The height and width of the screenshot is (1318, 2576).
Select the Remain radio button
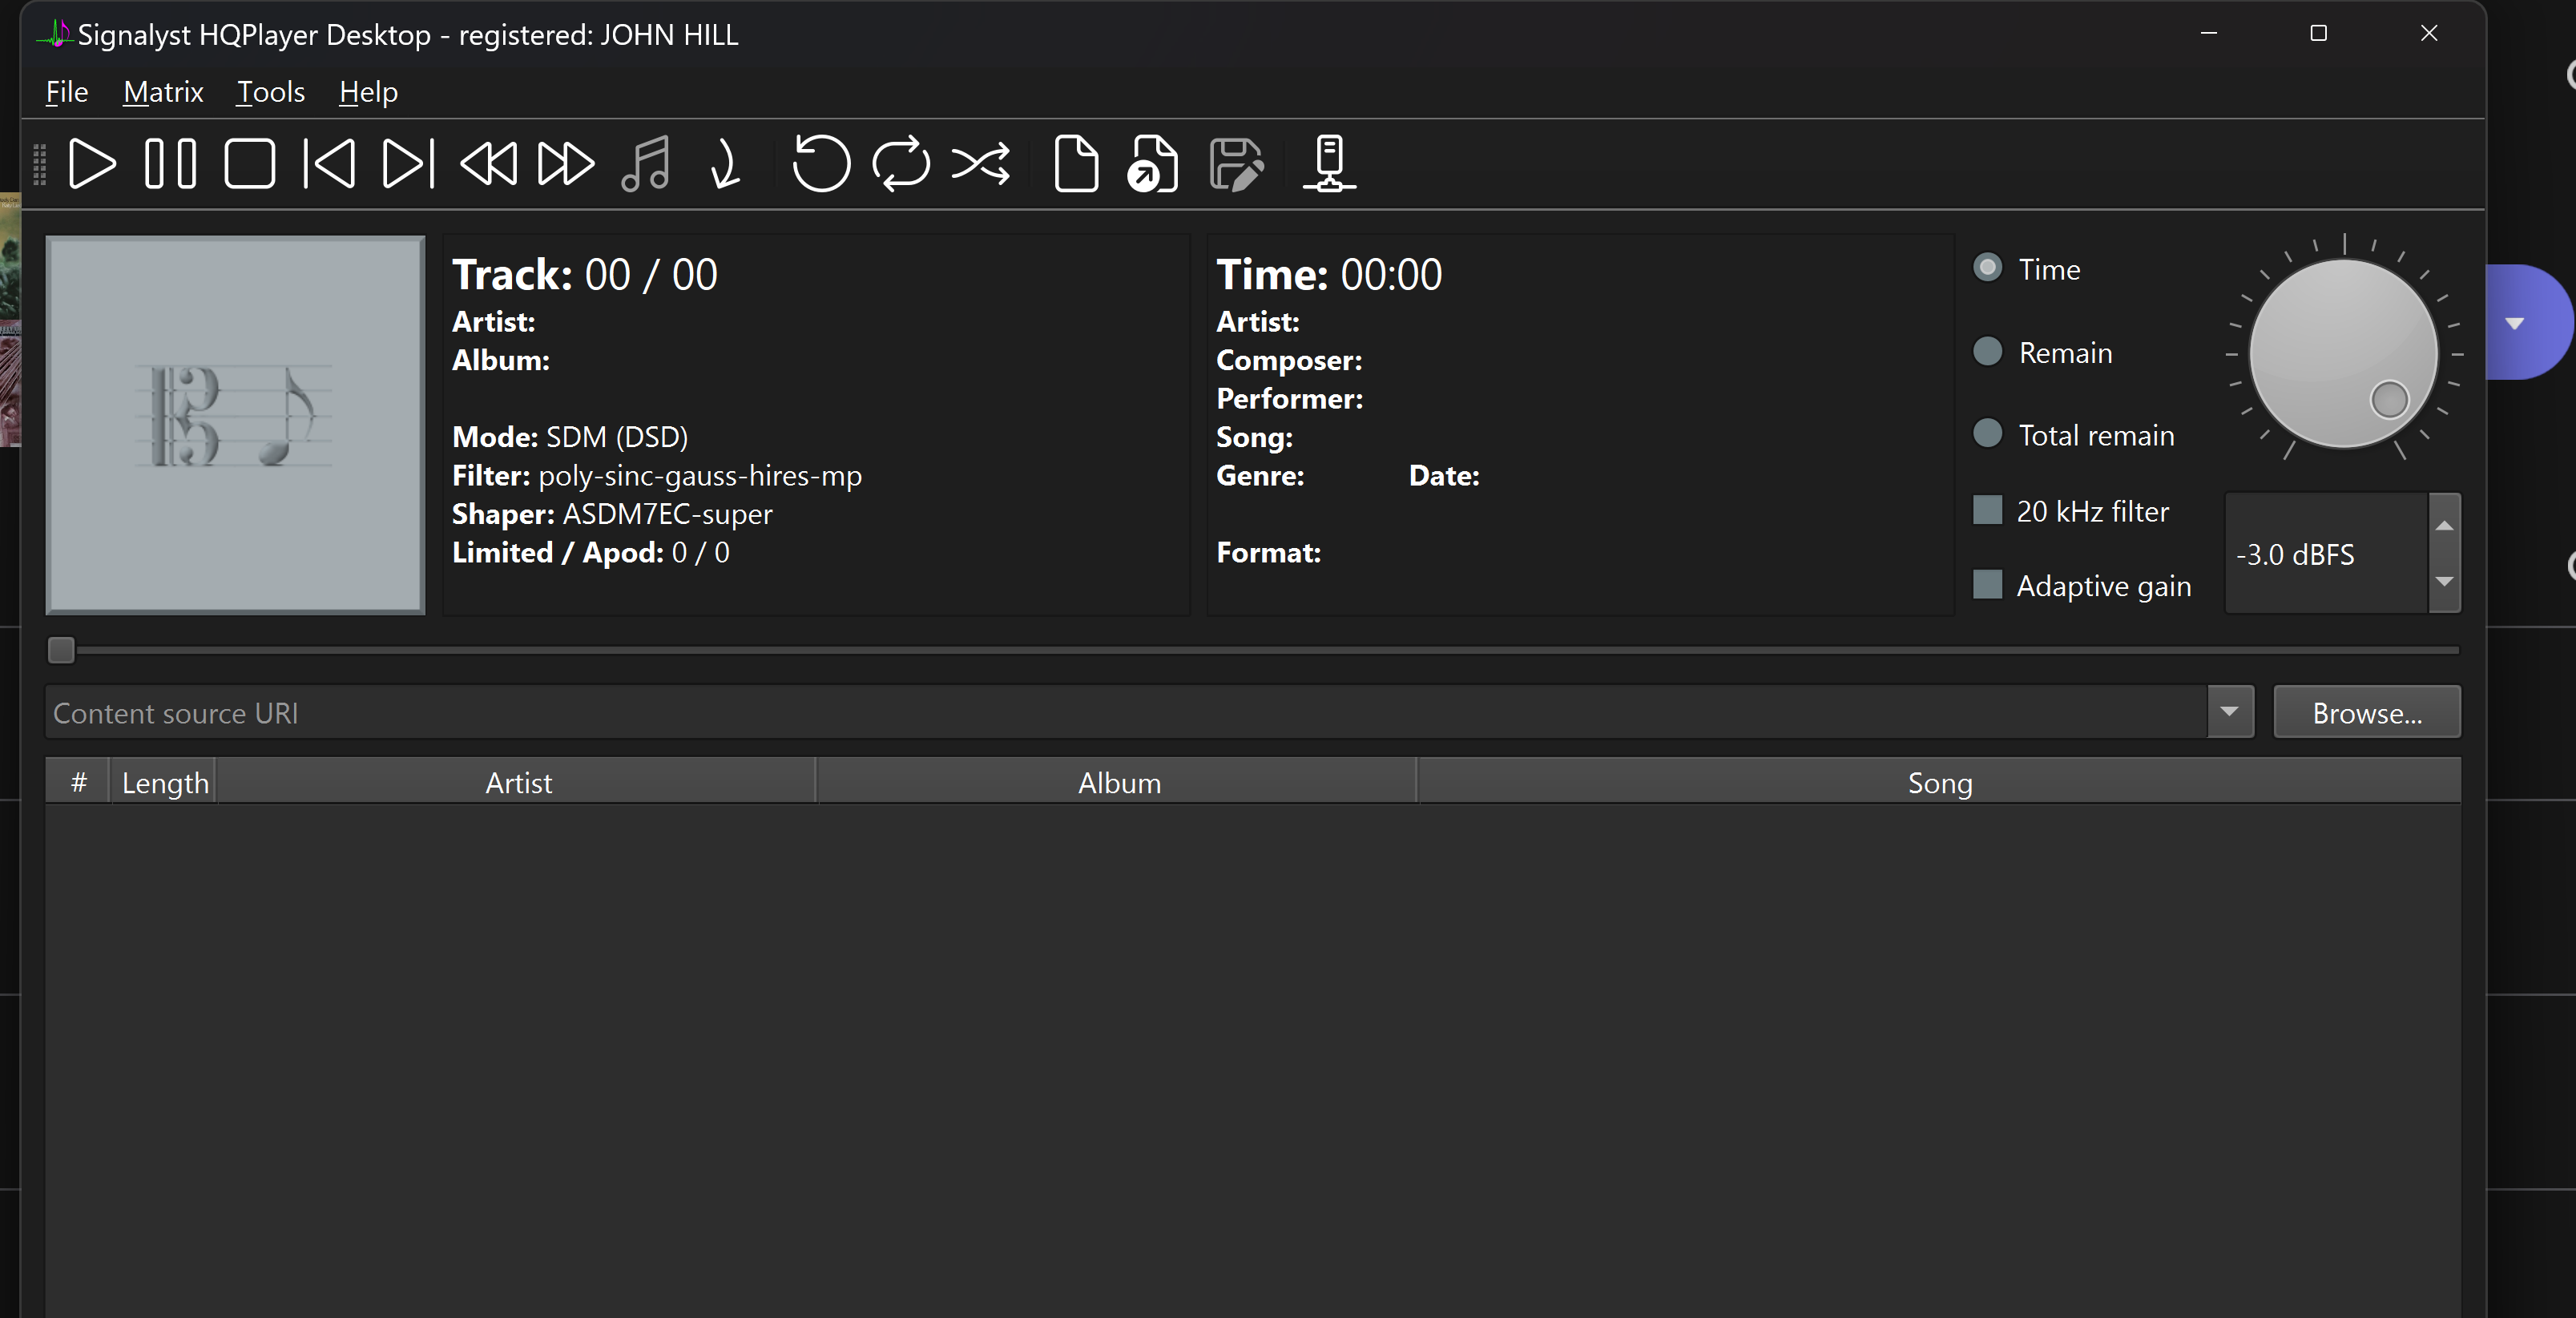[1987, 351]
